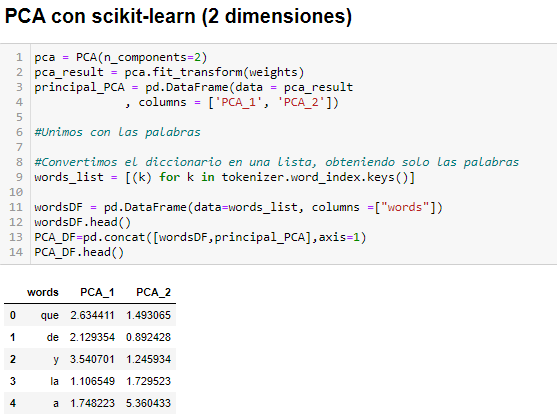The width and height of the screenshot is (557, 420).
Task: Click the PCA_2 column header in output
Action: coord(153,292)
